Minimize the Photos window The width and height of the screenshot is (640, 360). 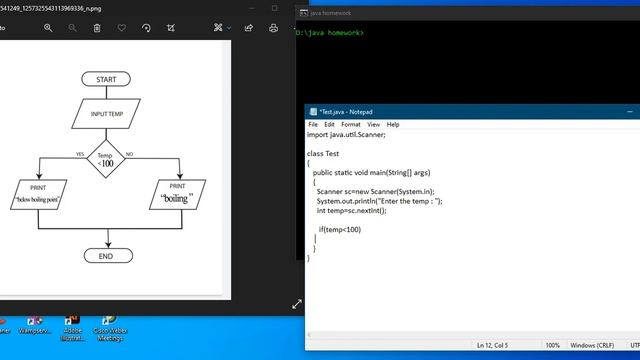[252, 8]
